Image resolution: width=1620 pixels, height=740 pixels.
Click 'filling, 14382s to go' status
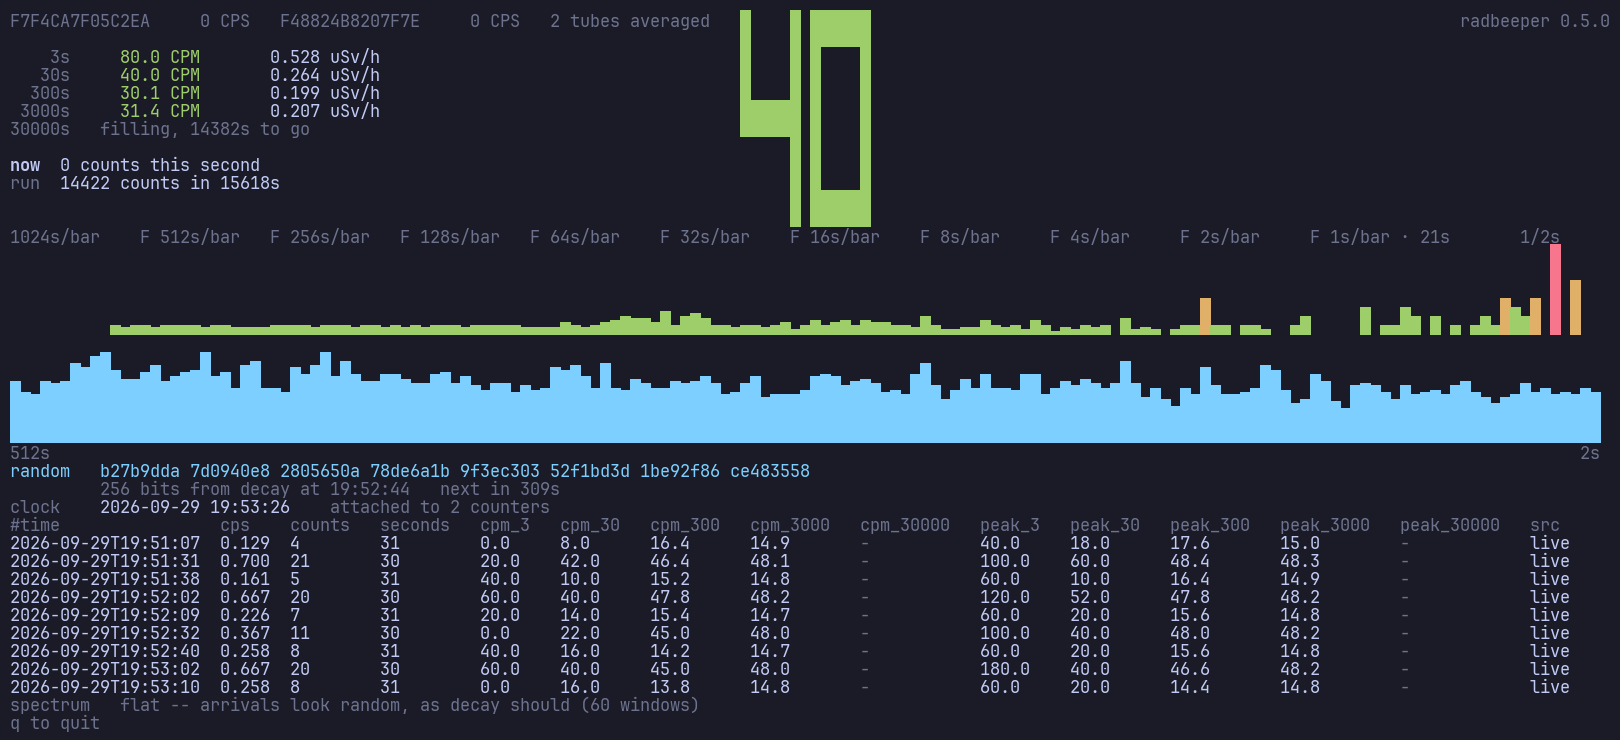(x=205, y=129)
